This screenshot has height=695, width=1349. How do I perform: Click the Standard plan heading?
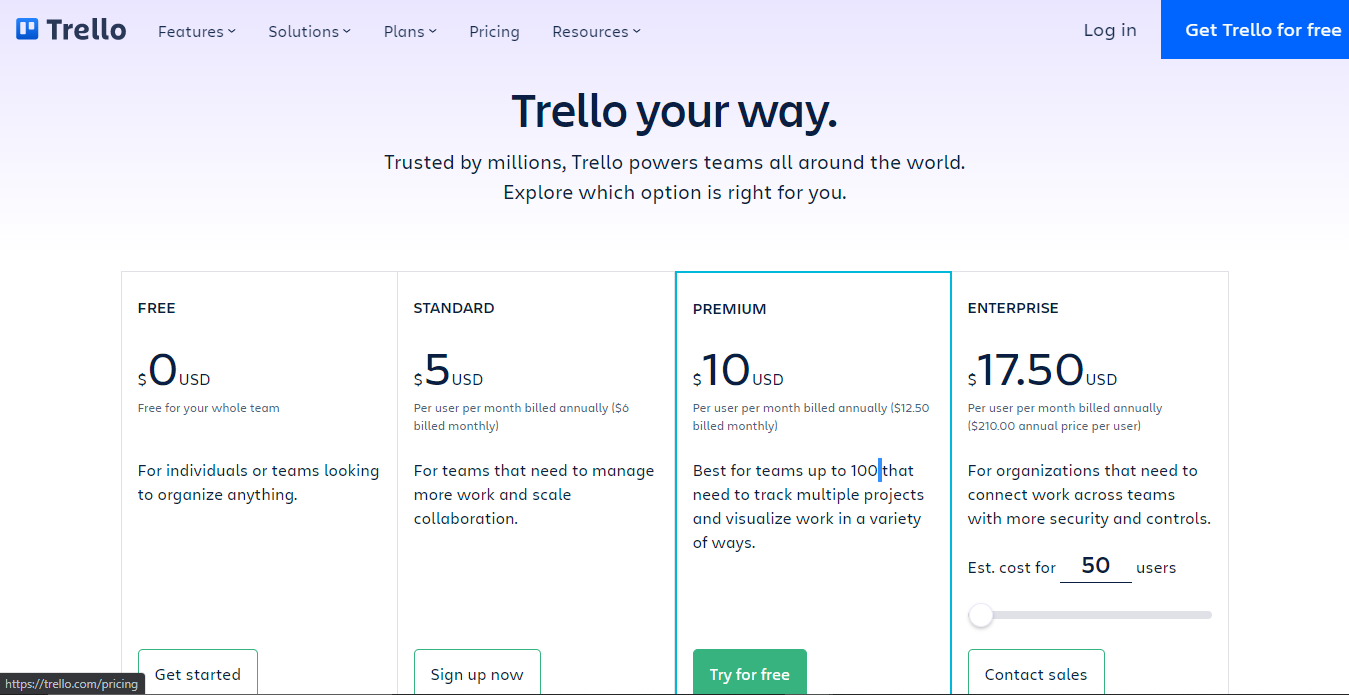(454, 308)
